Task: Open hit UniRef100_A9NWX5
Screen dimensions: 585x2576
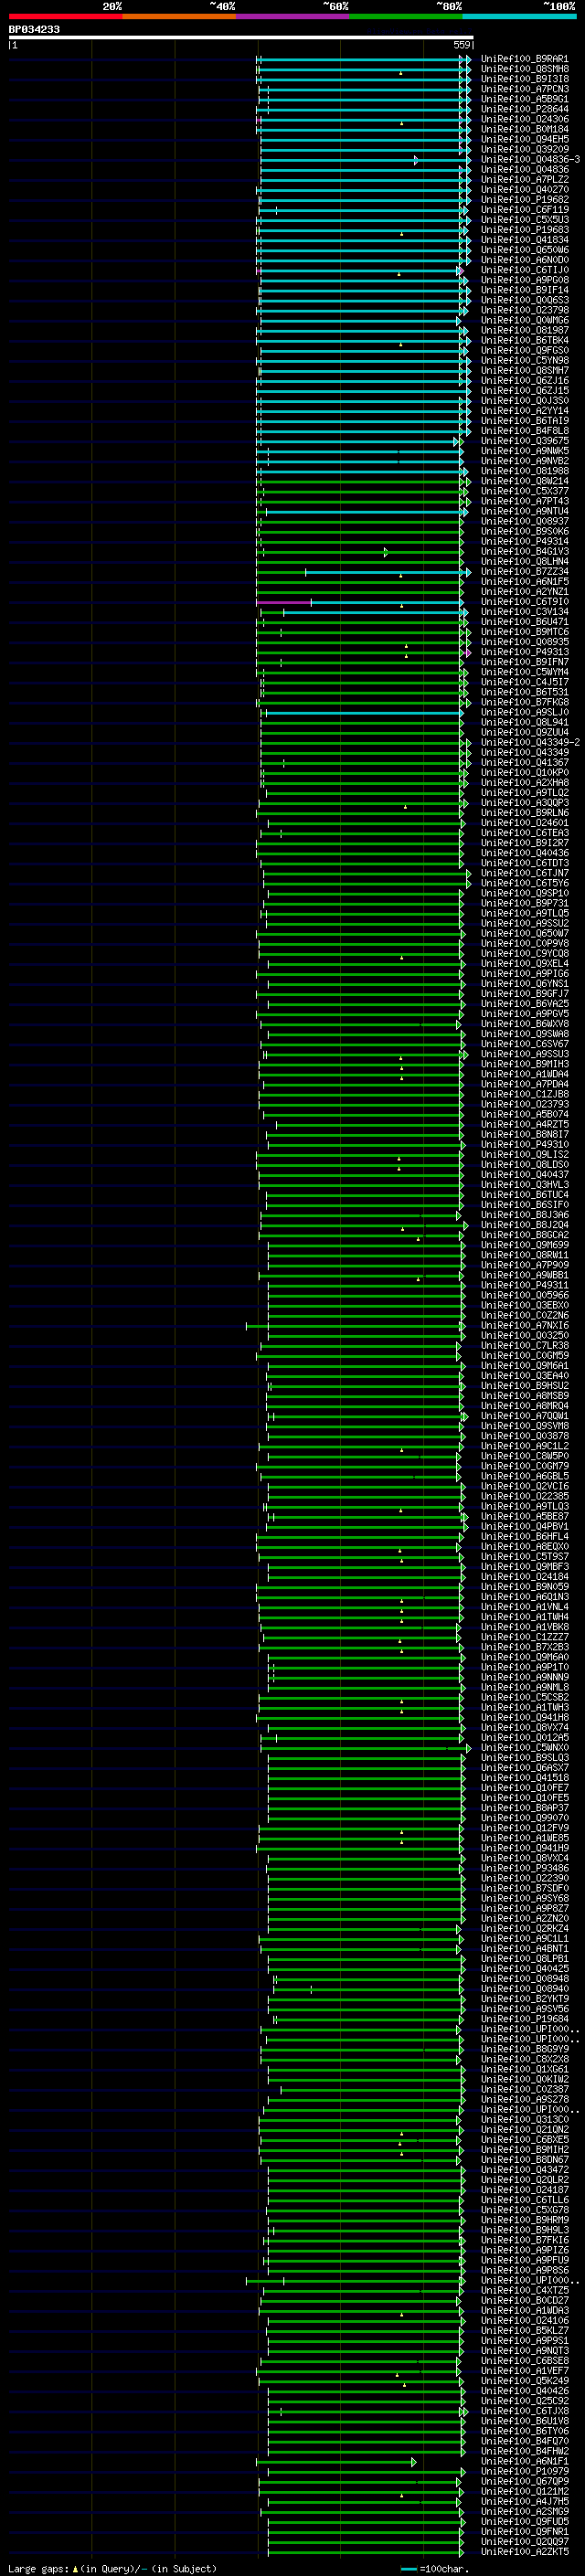Action: 525,451
